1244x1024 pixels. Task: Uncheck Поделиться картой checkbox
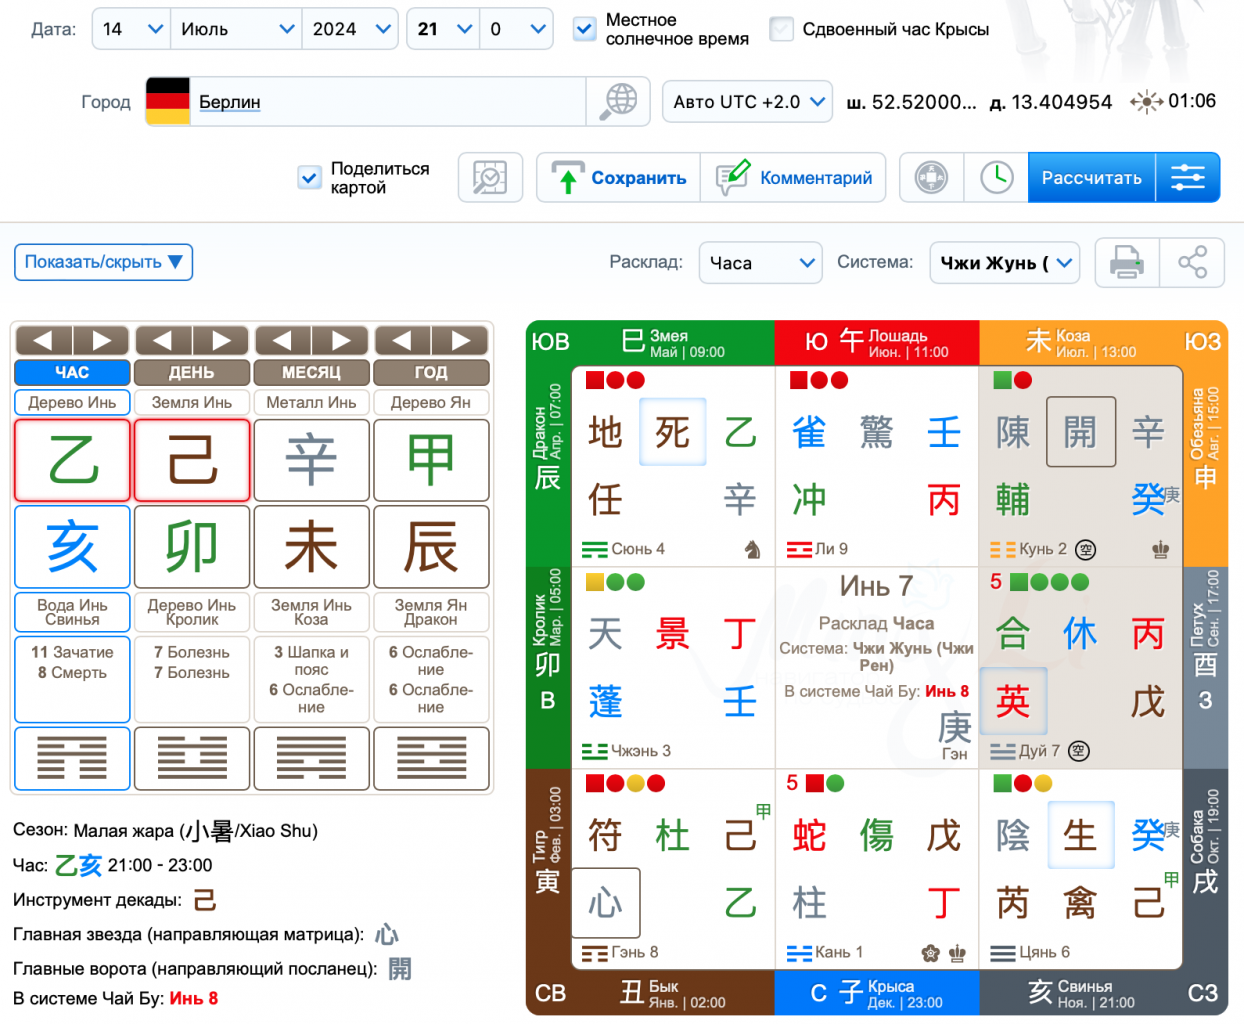click(x=310, y=178)
